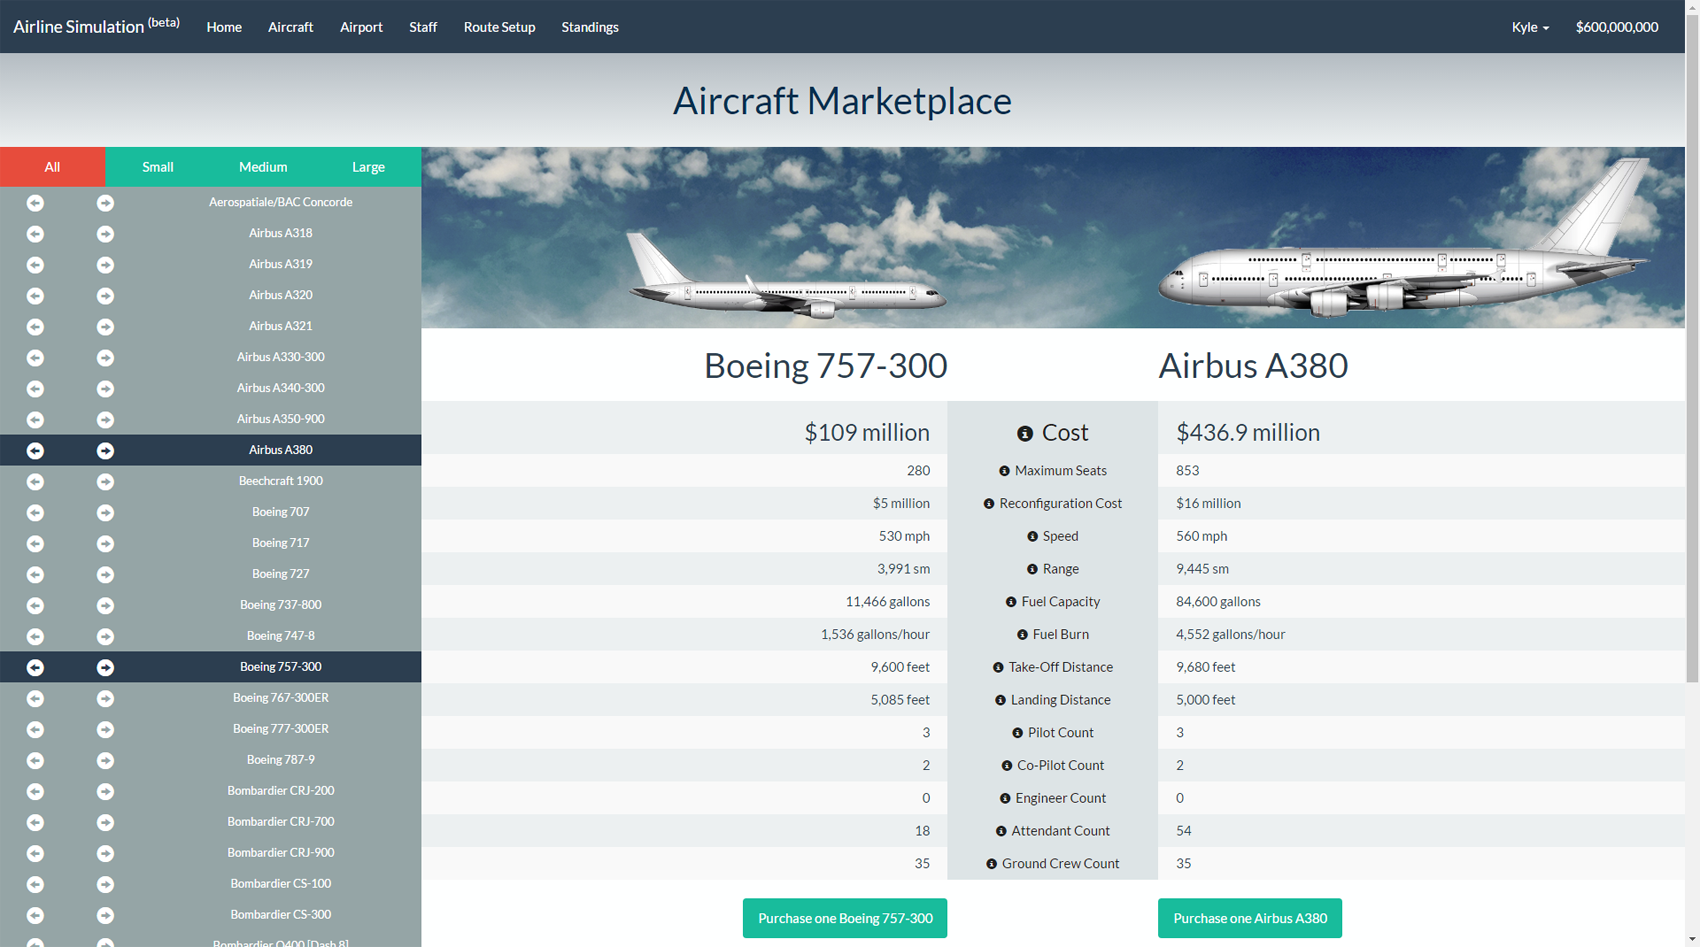This screenshot has height=947, width=1700.
Task: Filter list by Large aircraft
Action: tap(368, 167)
